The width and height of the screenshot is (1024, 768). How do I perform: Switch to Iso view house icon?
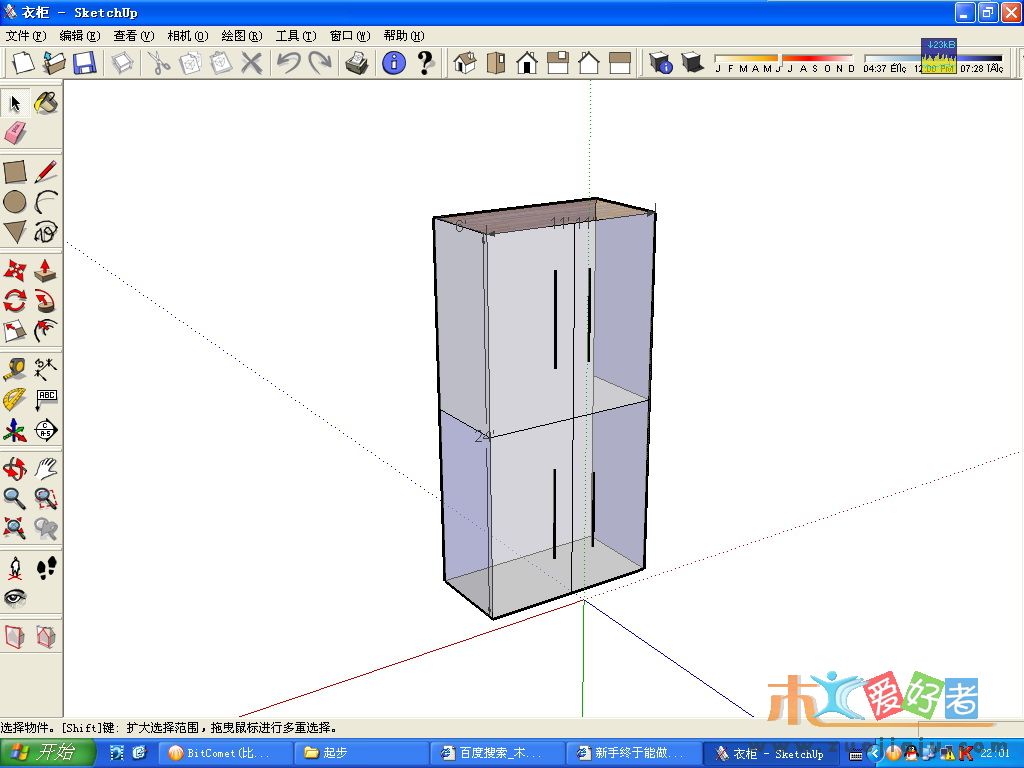click(465, 63)
